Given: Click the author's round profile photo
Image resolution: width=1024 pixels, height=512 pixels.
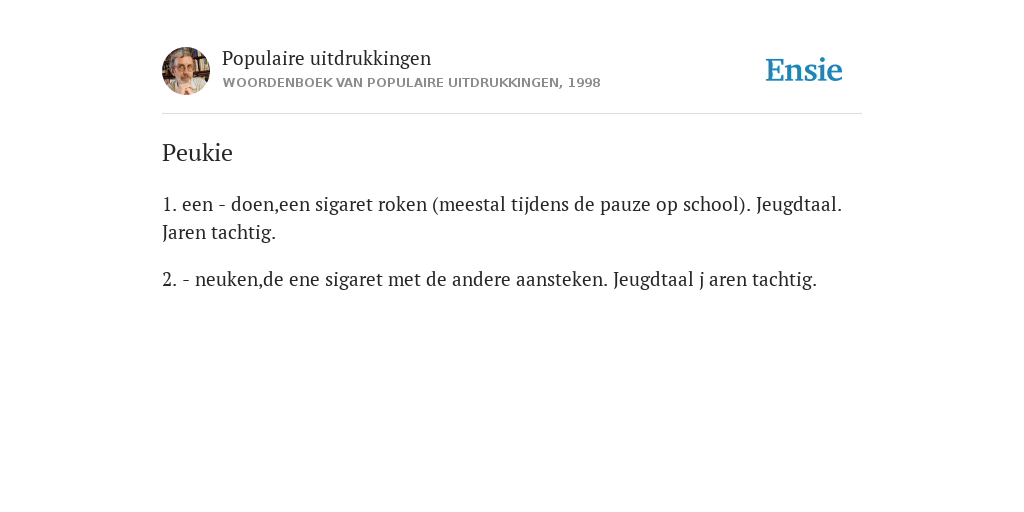Looking at the screenshot, I should point(186,71).
